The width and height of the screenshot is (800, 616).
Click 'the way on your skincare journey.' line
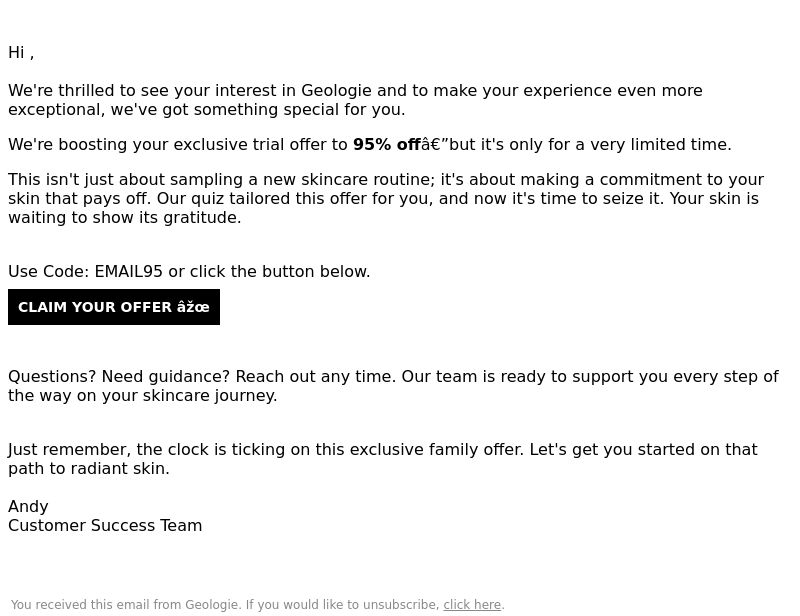point(142,396)
